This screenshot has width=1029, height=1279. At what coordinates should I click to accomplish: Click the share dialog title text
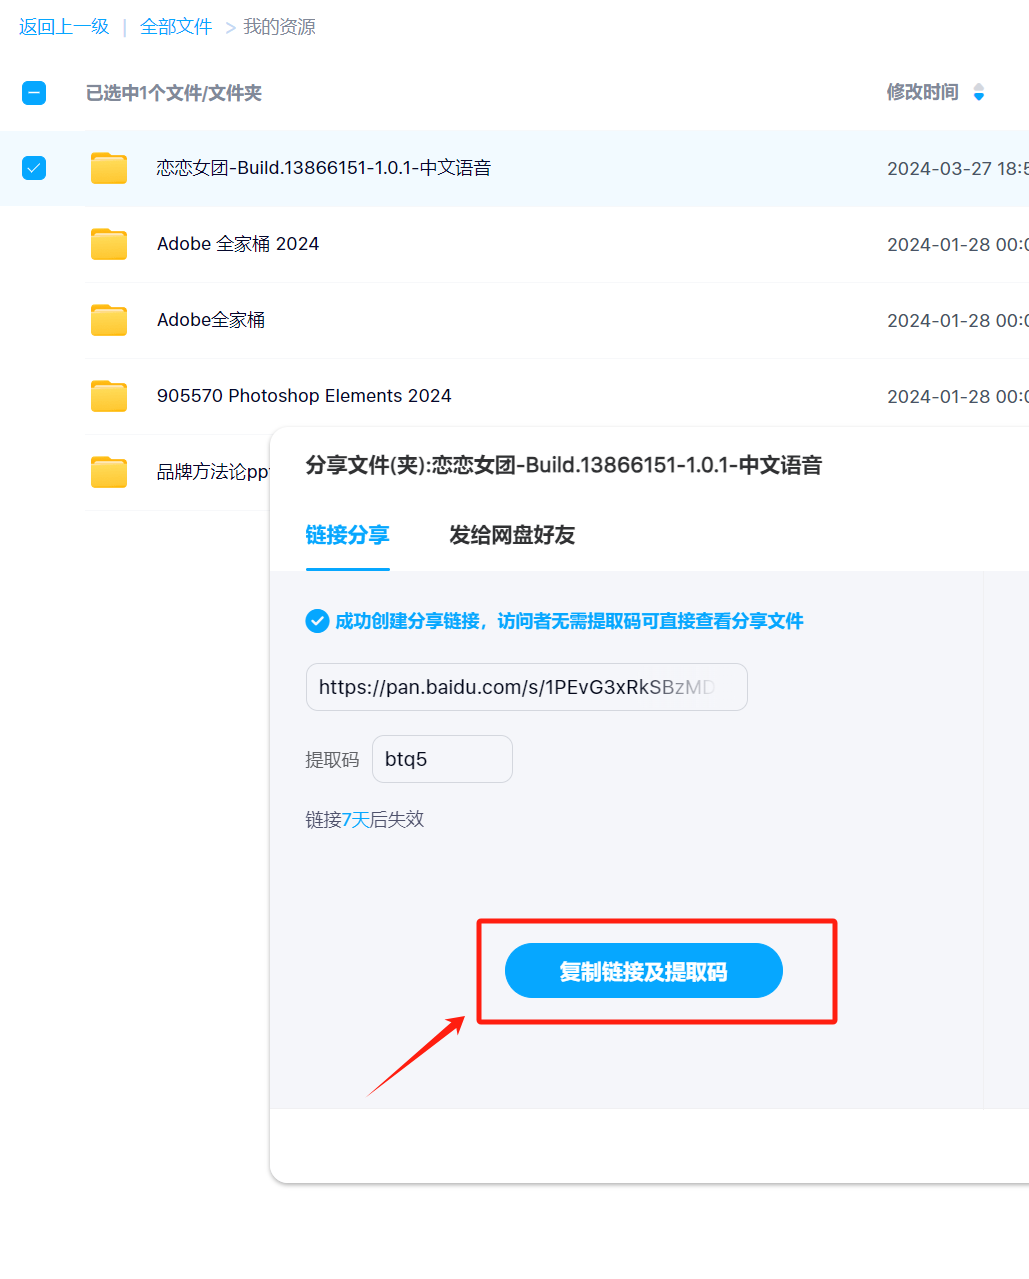(564, 465)
